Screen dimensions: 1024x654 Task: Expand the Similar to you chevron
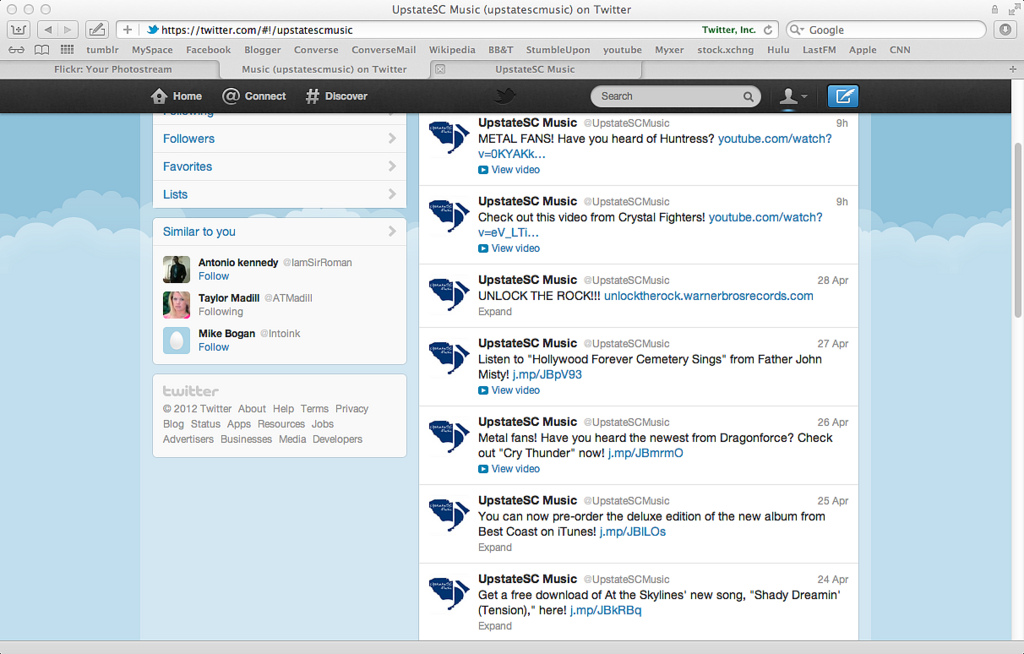click(392, 231)
